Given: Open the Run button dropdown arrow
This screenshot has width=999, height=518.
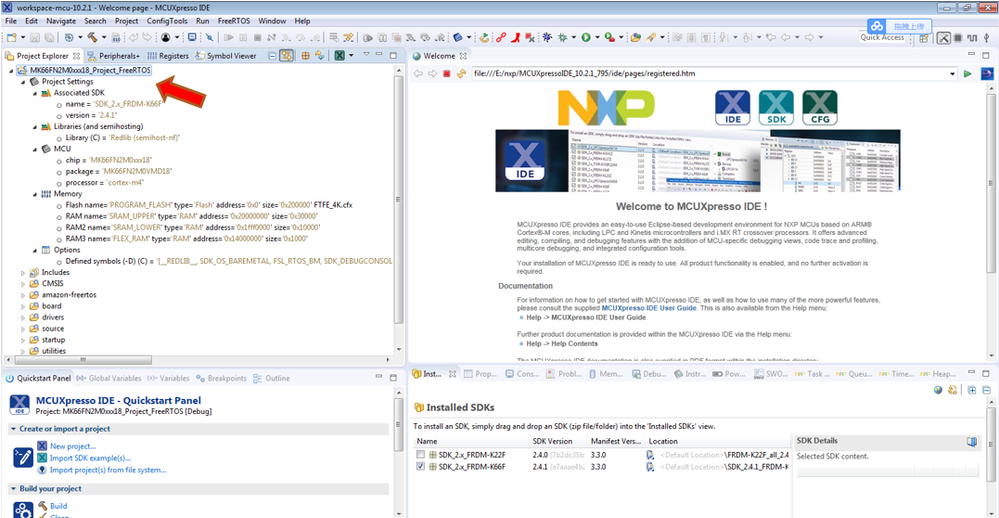Looking at the screenshot, I should point(597,38).
